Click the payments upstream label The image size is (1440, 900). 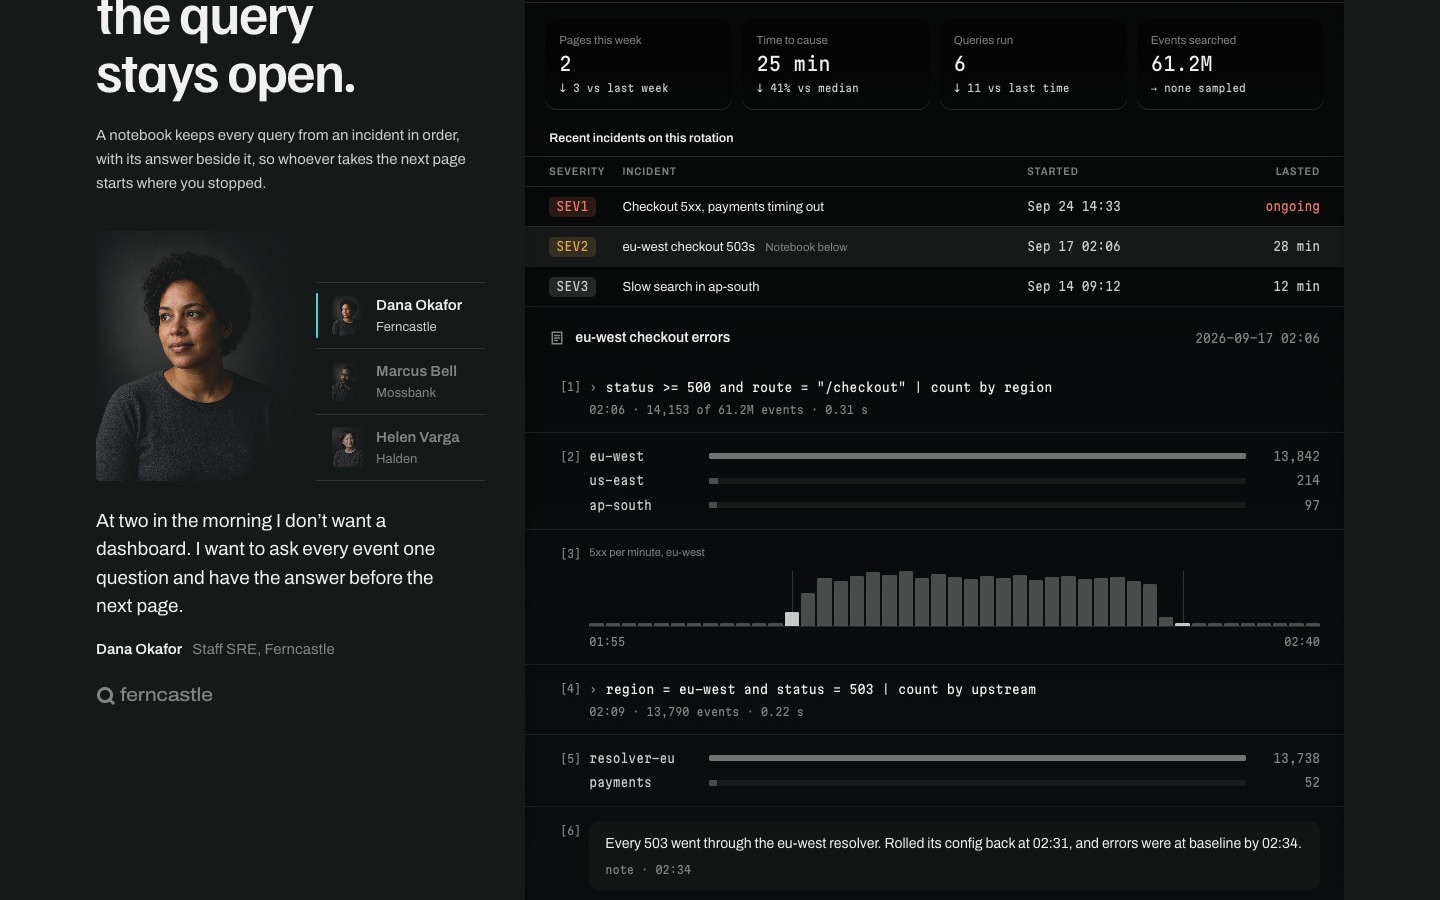(x=620, y=783)
